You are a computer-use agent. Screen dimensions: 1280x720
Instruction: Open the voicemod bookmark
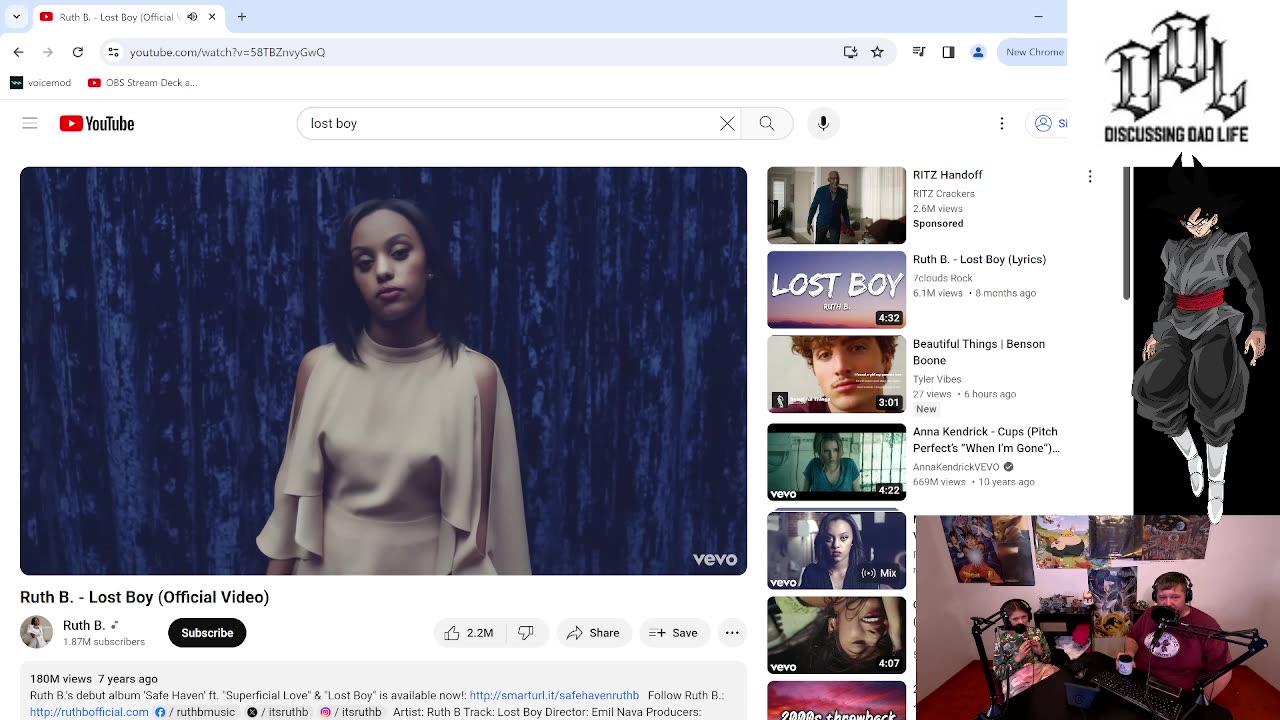[x=40, y=83]
